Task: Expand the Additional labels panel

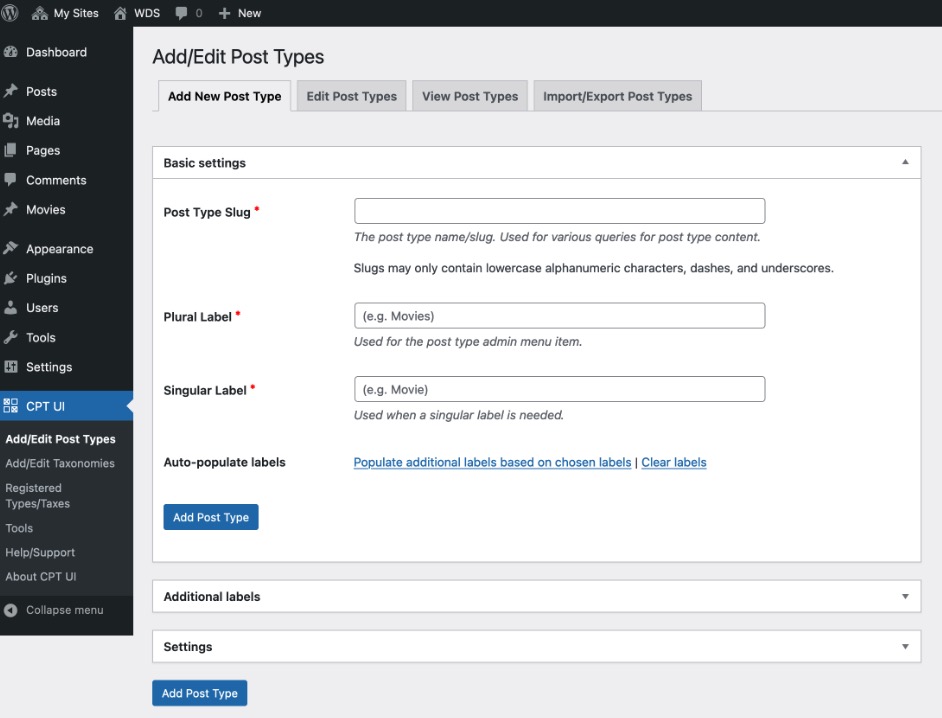Action: pos(905,596)
